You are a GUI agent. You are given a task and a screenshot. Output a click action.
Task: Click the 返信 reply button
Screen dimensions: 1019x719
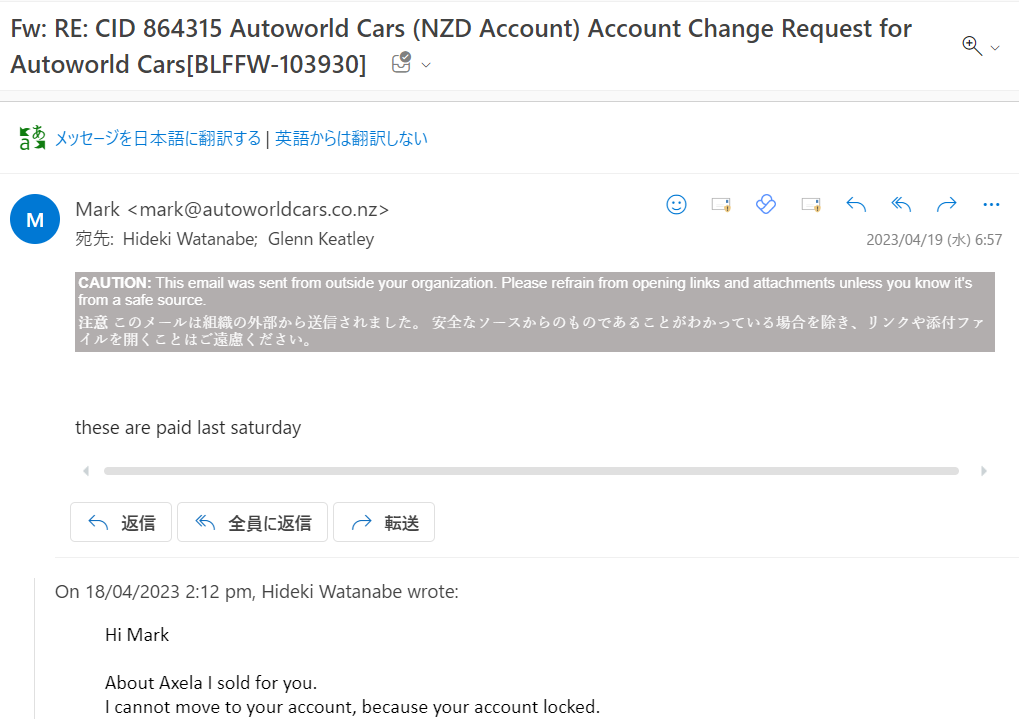coord(121,522)
